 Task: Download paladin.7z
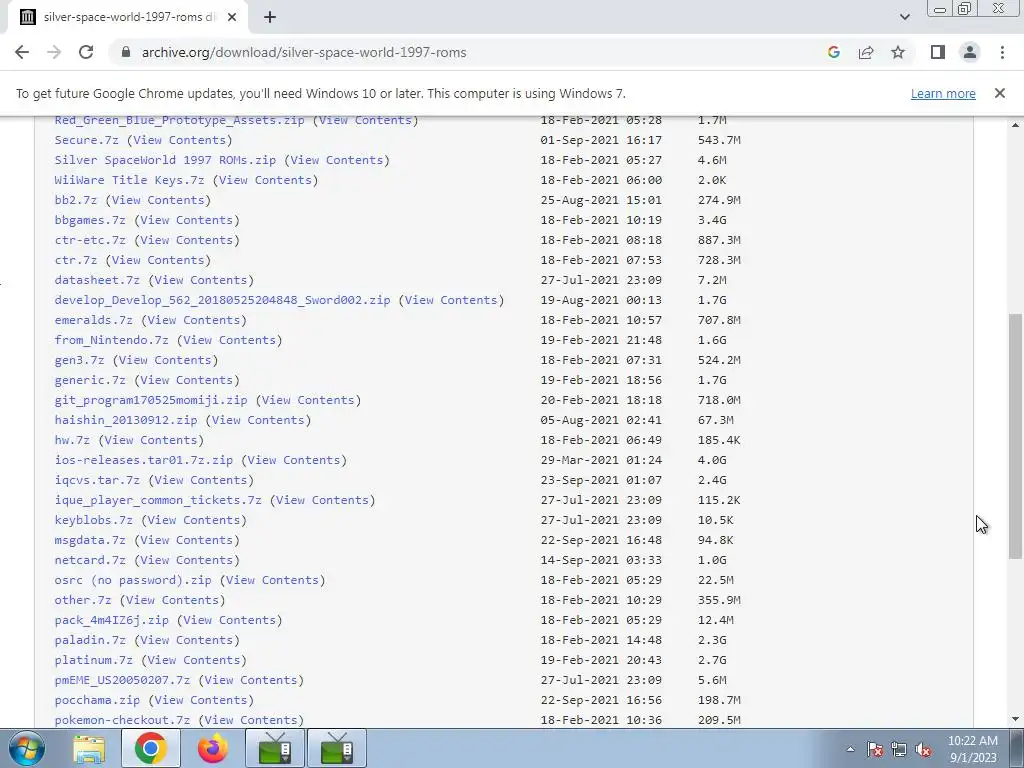(x=90, y=640)
